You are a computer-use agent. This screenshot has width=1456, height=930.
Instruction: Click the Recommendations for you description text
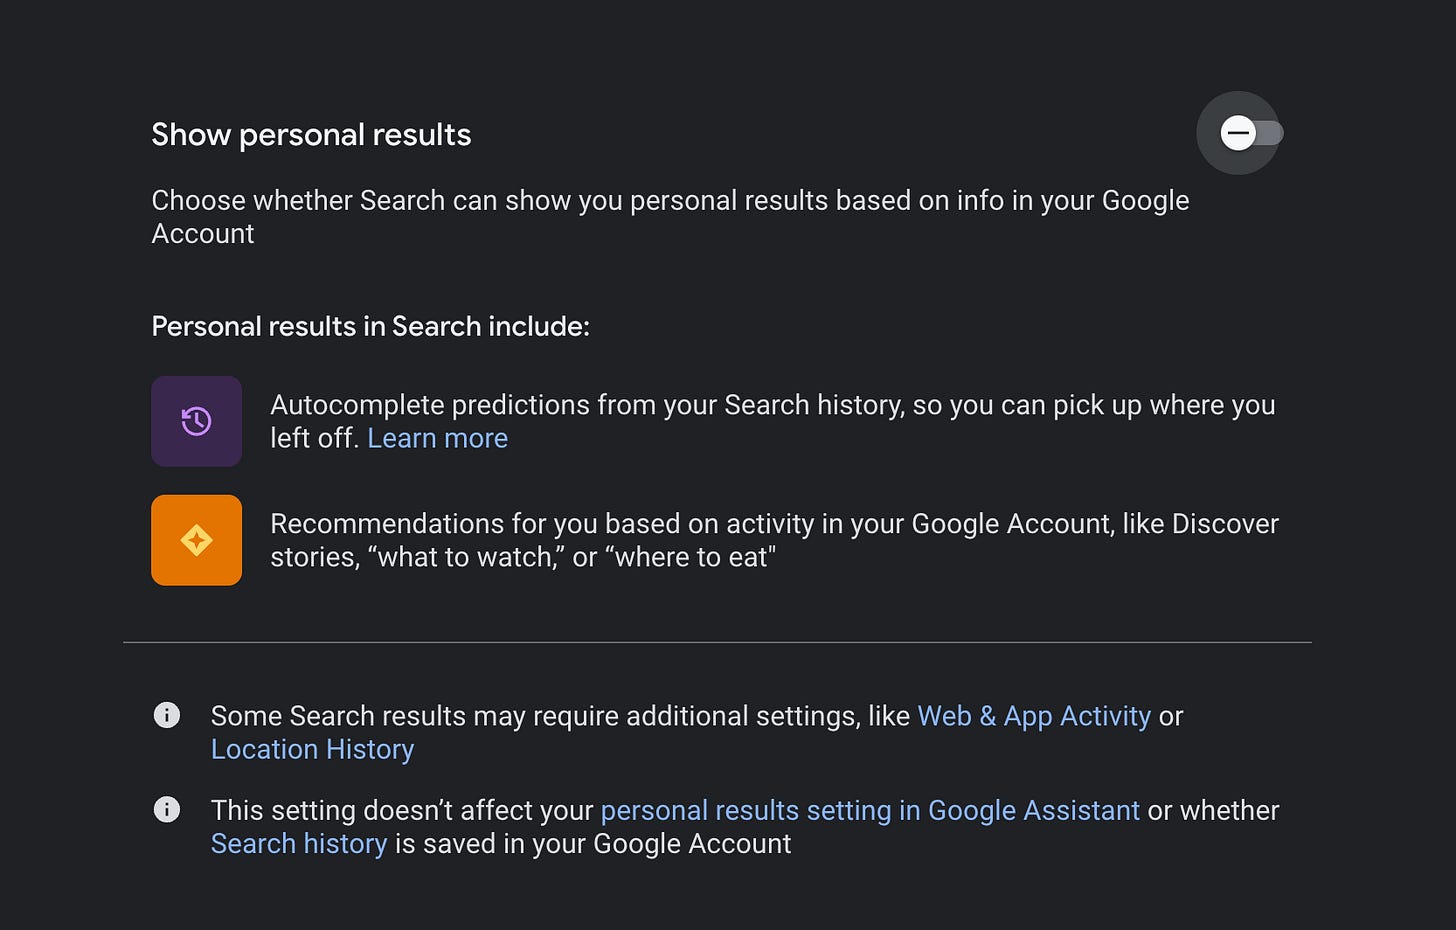click(774, 540)
